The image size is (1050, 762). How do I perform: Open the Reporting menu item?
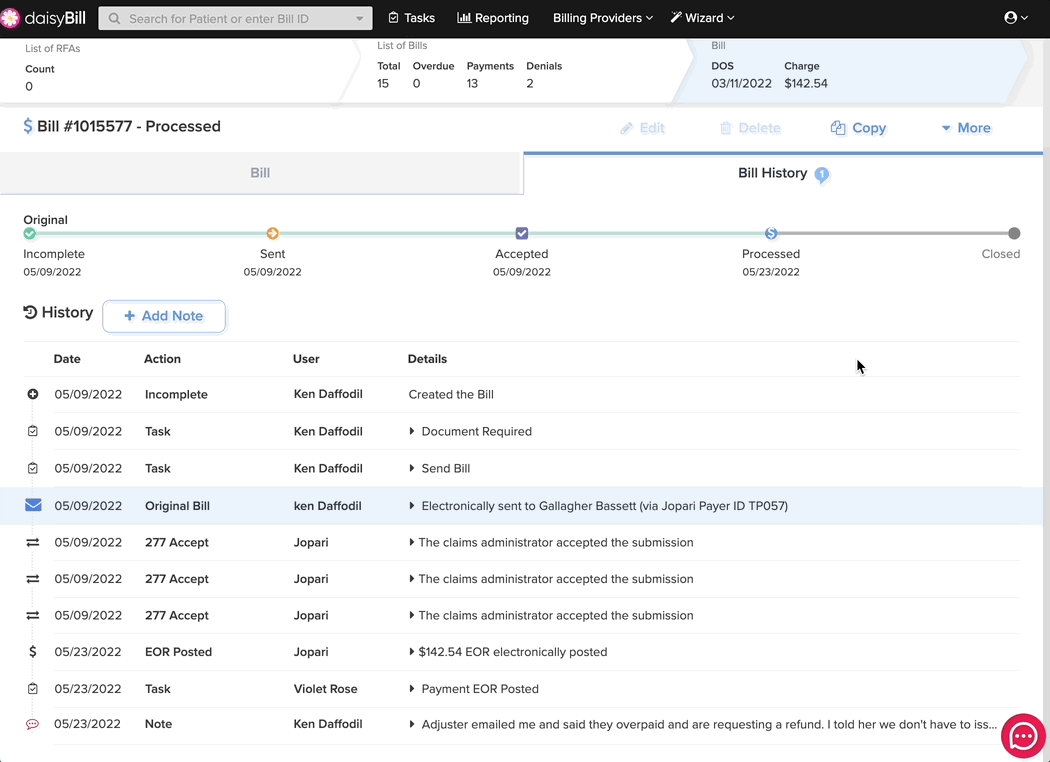click(493, 18)
